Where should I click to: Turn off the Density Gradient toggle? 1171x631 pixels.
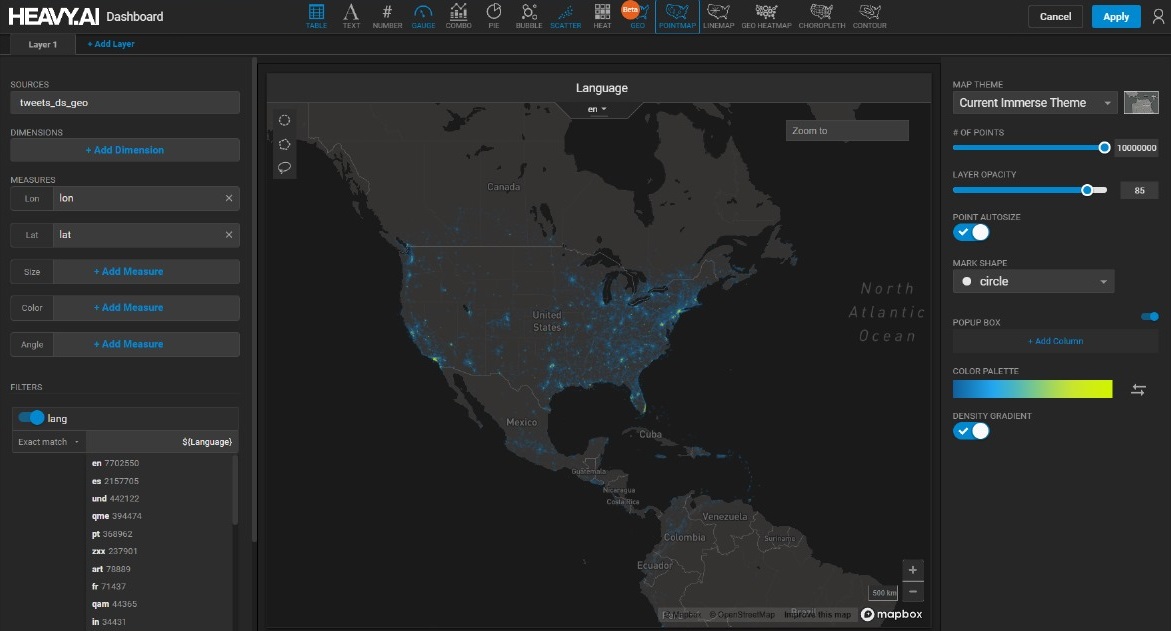coord(970,431)
